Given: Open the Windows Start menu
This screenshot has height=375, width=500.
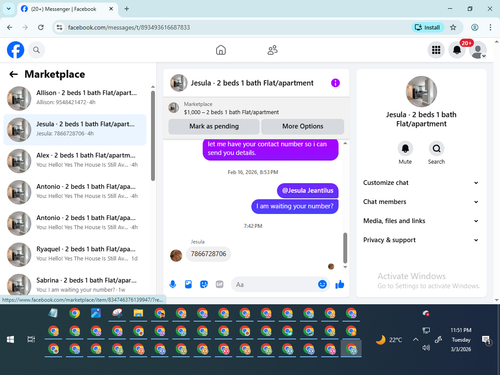Looking at the screenshot, I should 10,339.
